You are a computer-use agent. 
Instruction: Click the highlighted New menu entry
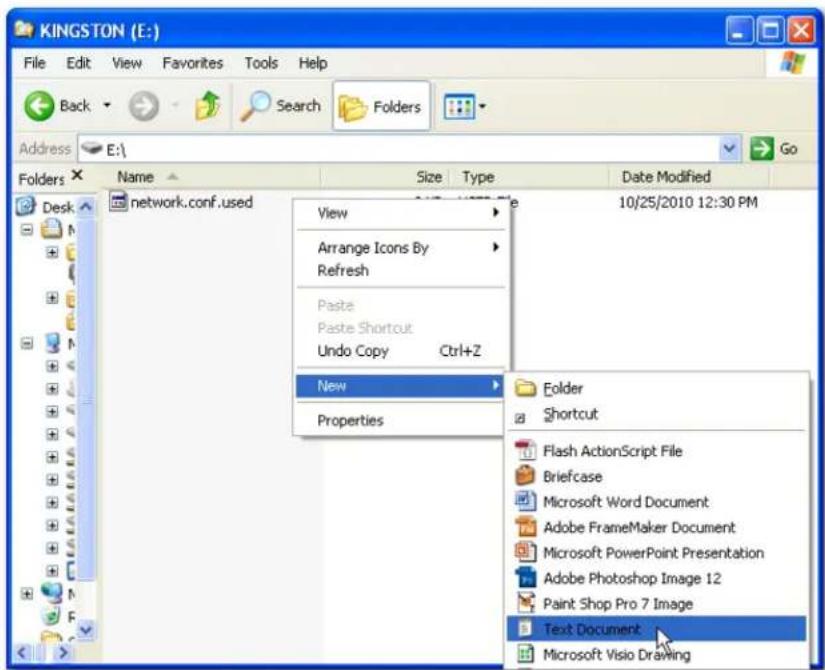(x=400, y=386)
